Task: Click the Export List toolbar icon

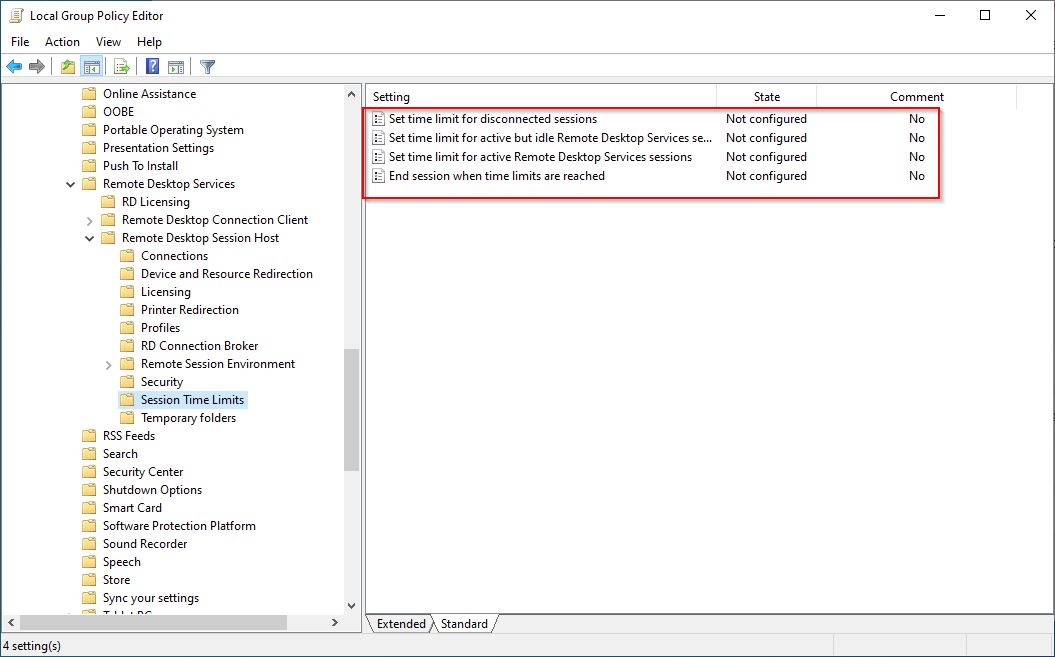Action: pyautogui.click(x=122, y=67)
